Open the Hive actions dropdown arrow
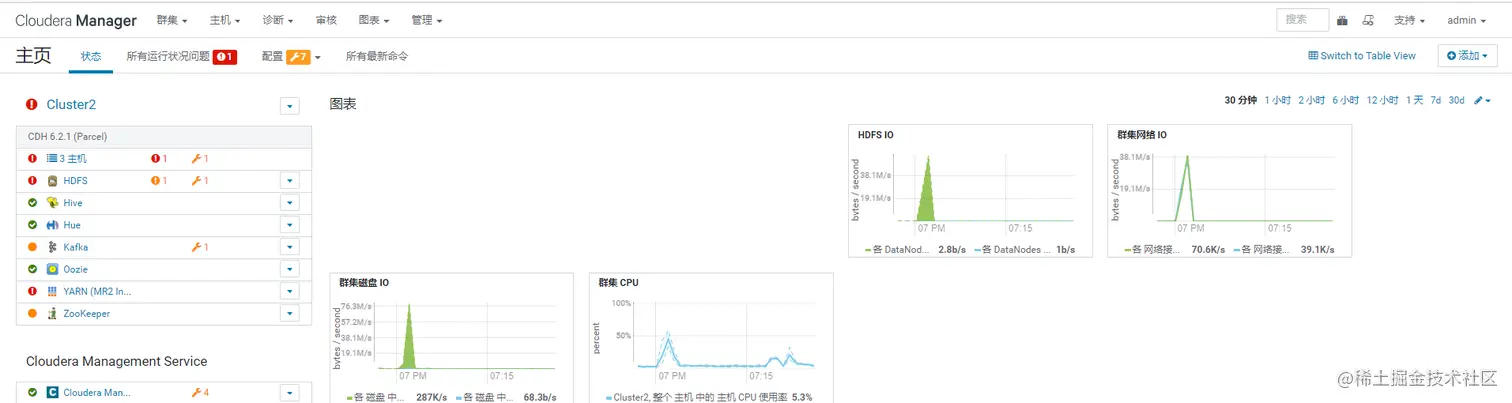Screen dimensions: 1512x403 (289, 203)
